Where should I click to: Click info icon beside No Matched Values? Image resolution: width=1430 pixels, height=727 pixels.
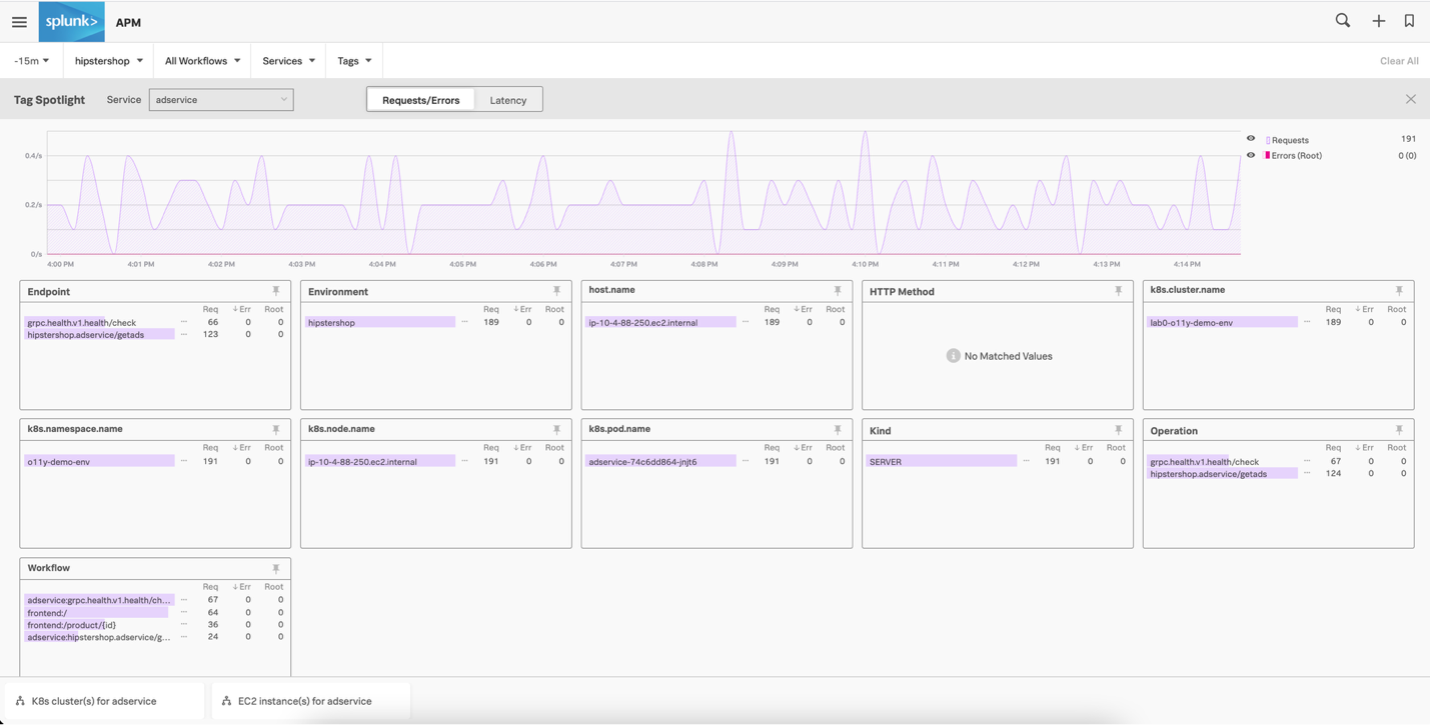click(x=953, y=356)
